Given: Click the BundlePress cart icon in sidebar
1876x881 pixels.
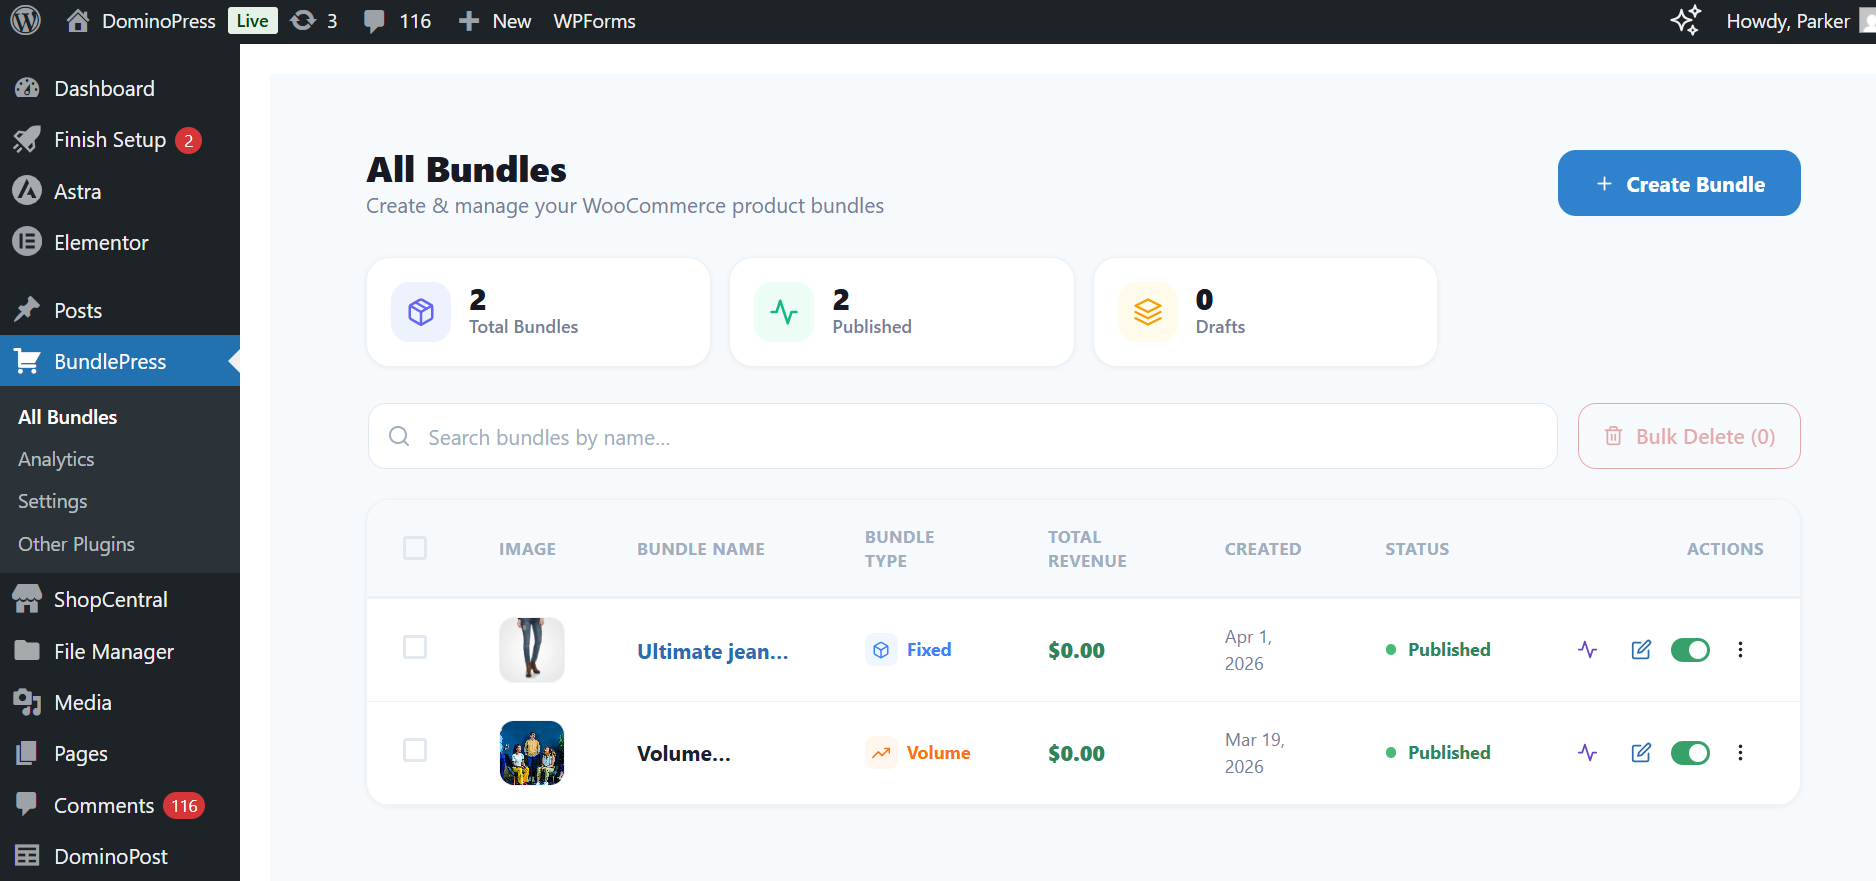Looking at the screenshot, I should pos(27,361).
